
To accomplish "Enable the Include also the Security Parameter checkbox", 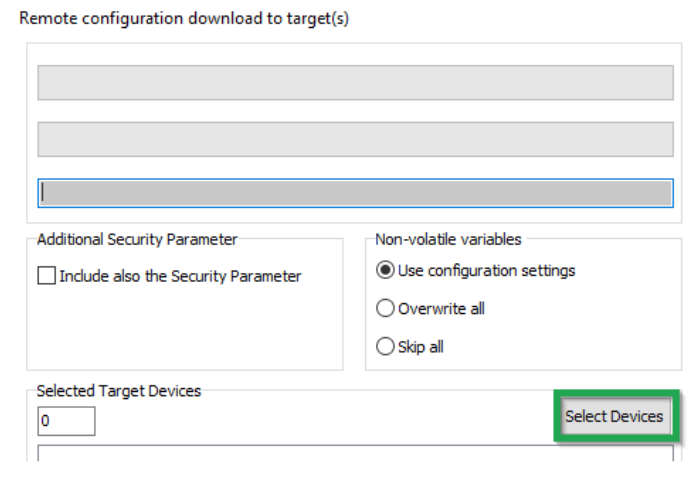I will coord(46,277).
